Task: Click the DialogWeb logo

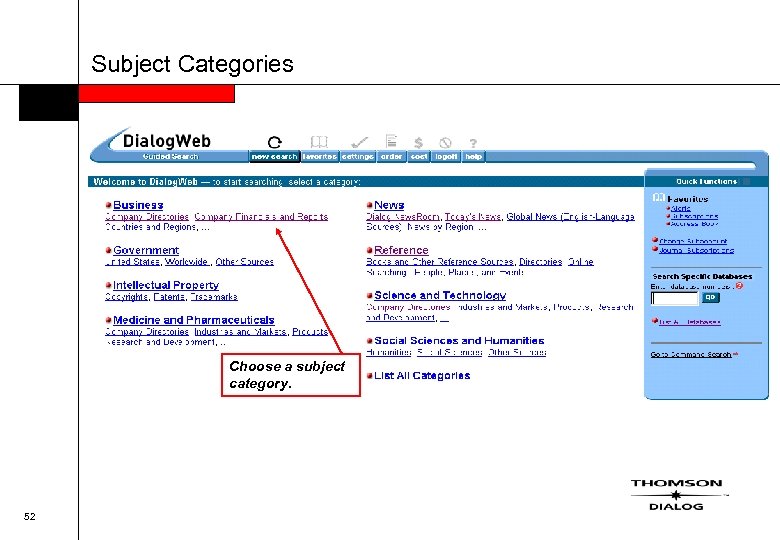Action: coord(166,141)
